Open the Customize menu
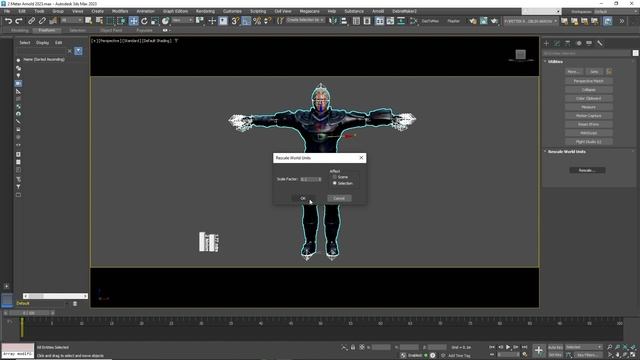This screenshot has width=640, height=360. [232, 11]
